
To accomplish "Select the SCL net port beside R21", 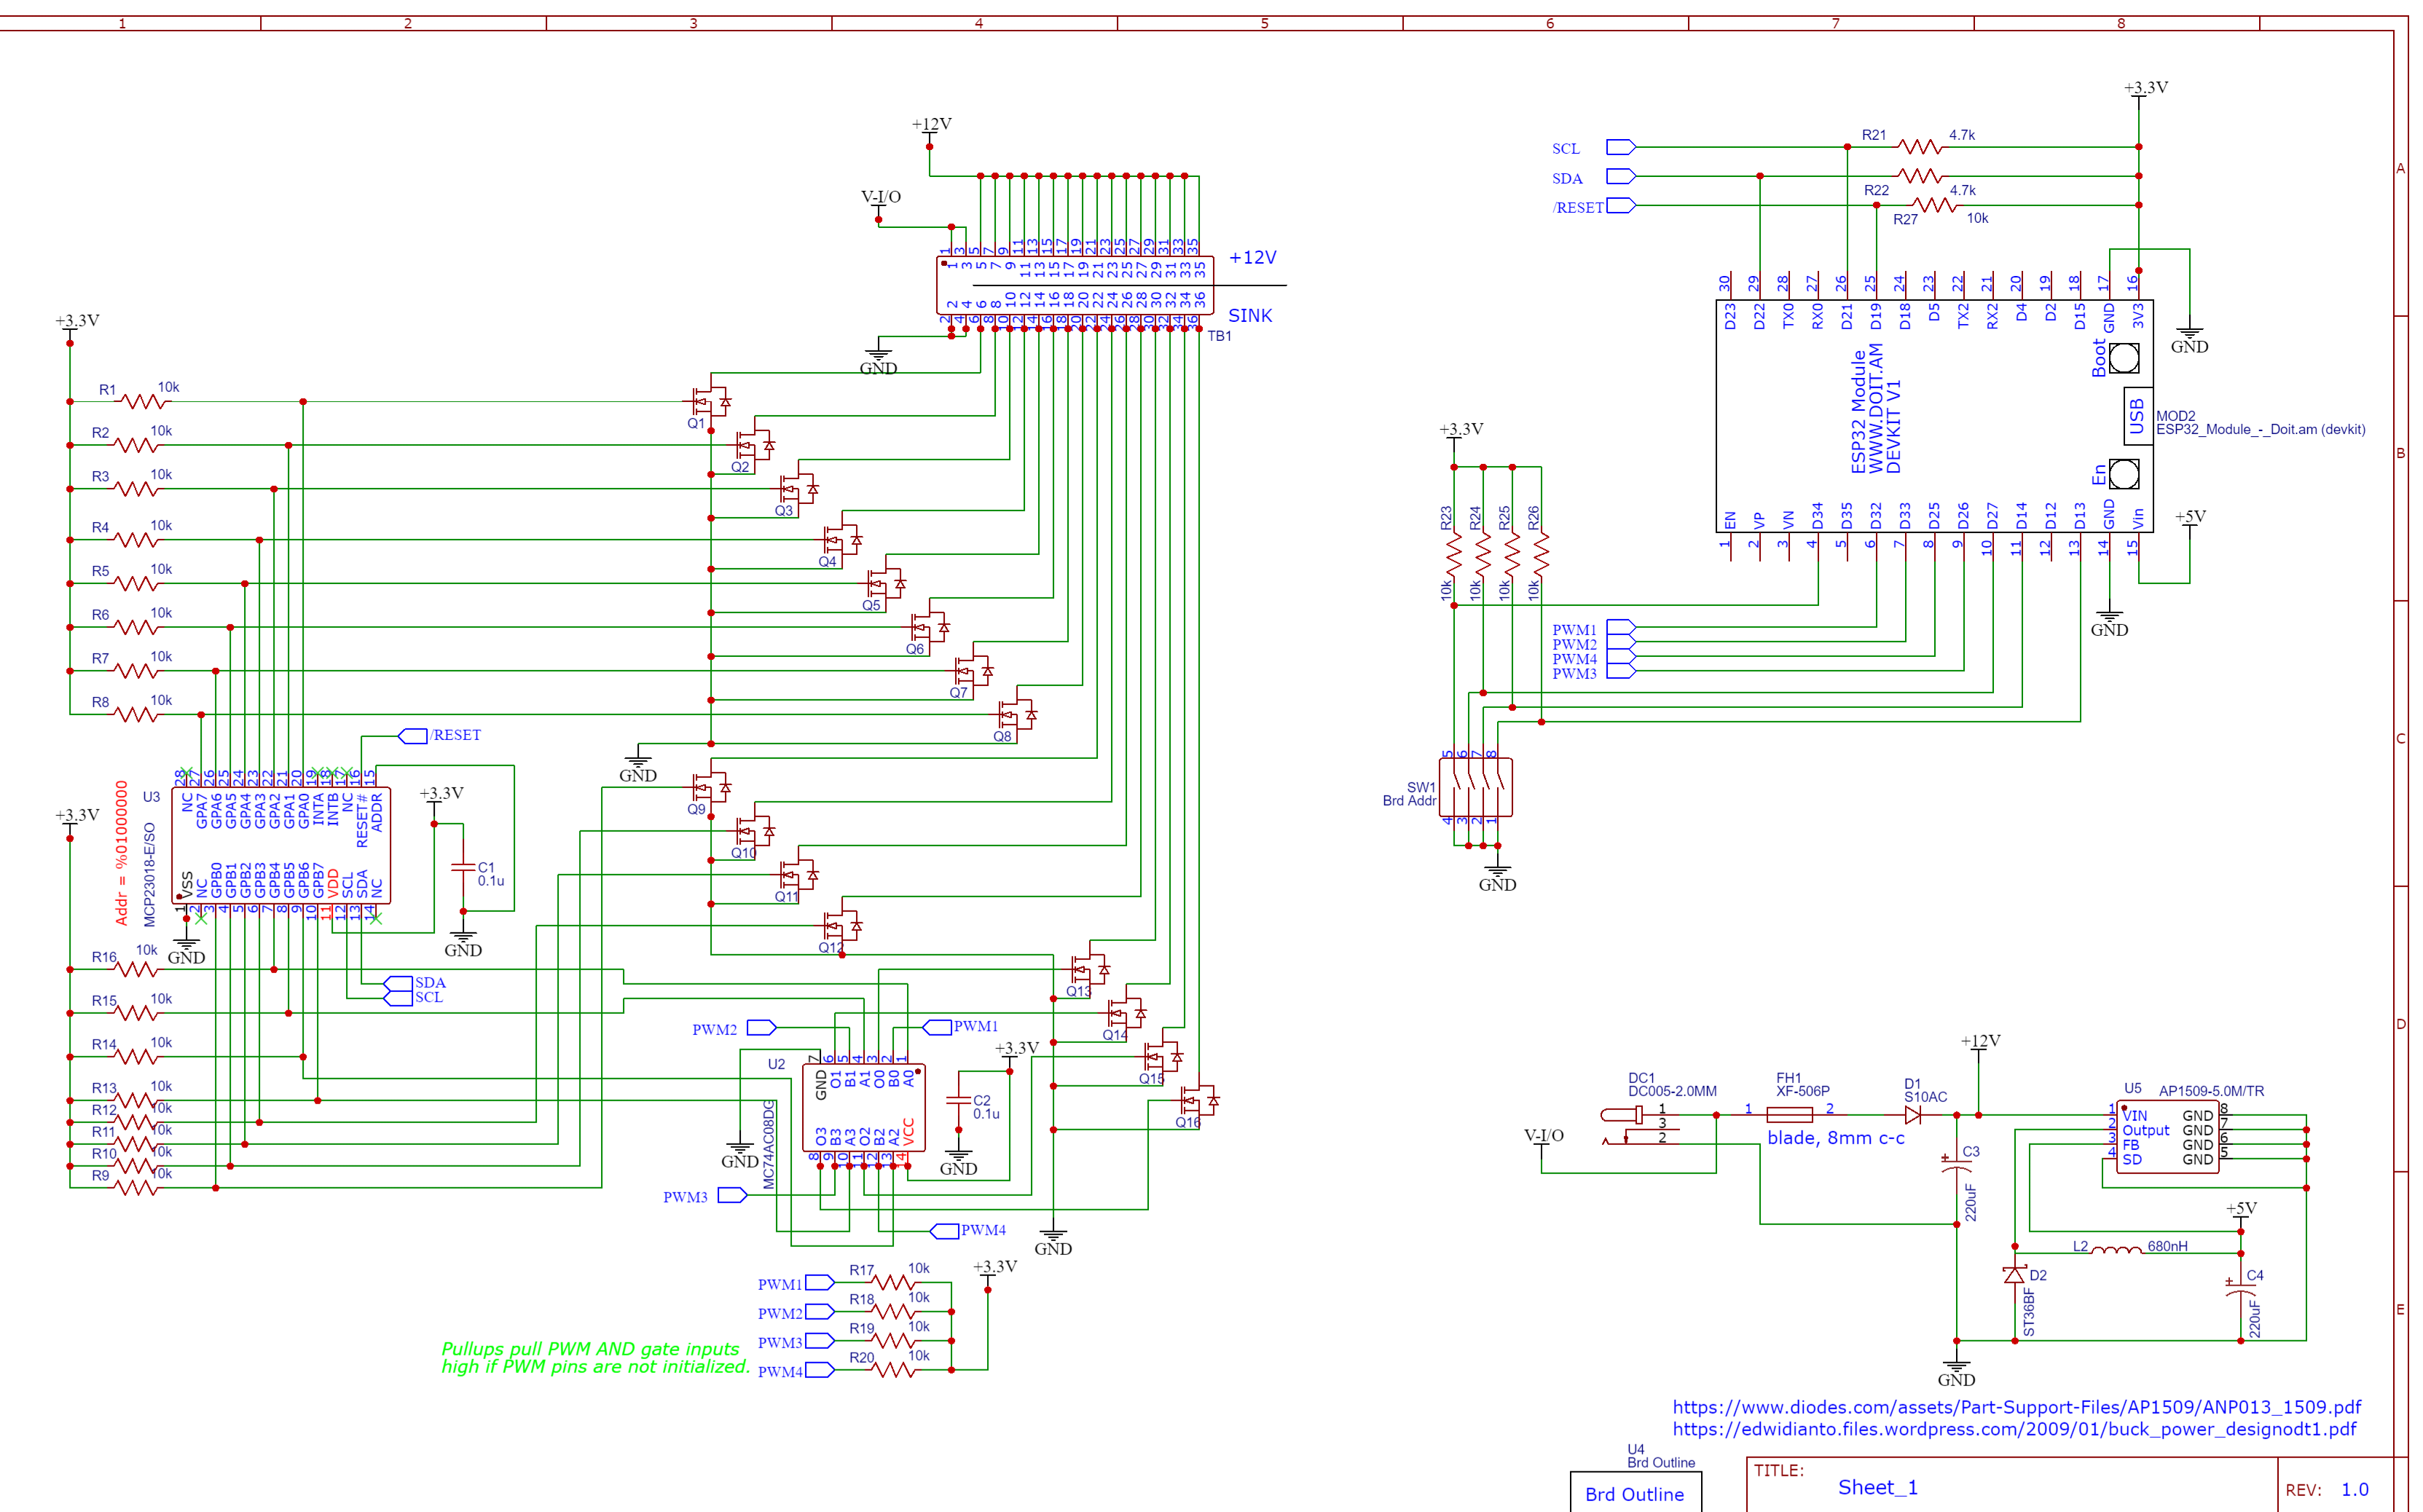I will 1620,147.
